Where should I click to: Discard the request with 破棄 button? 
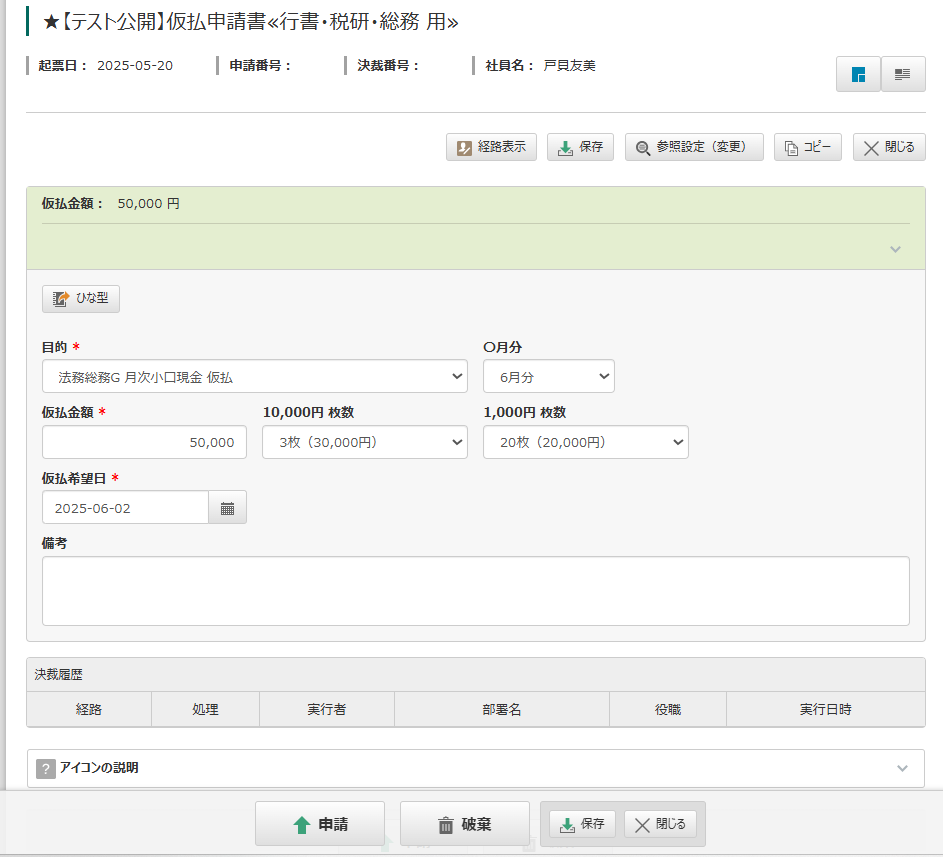[x=464, y=825]
